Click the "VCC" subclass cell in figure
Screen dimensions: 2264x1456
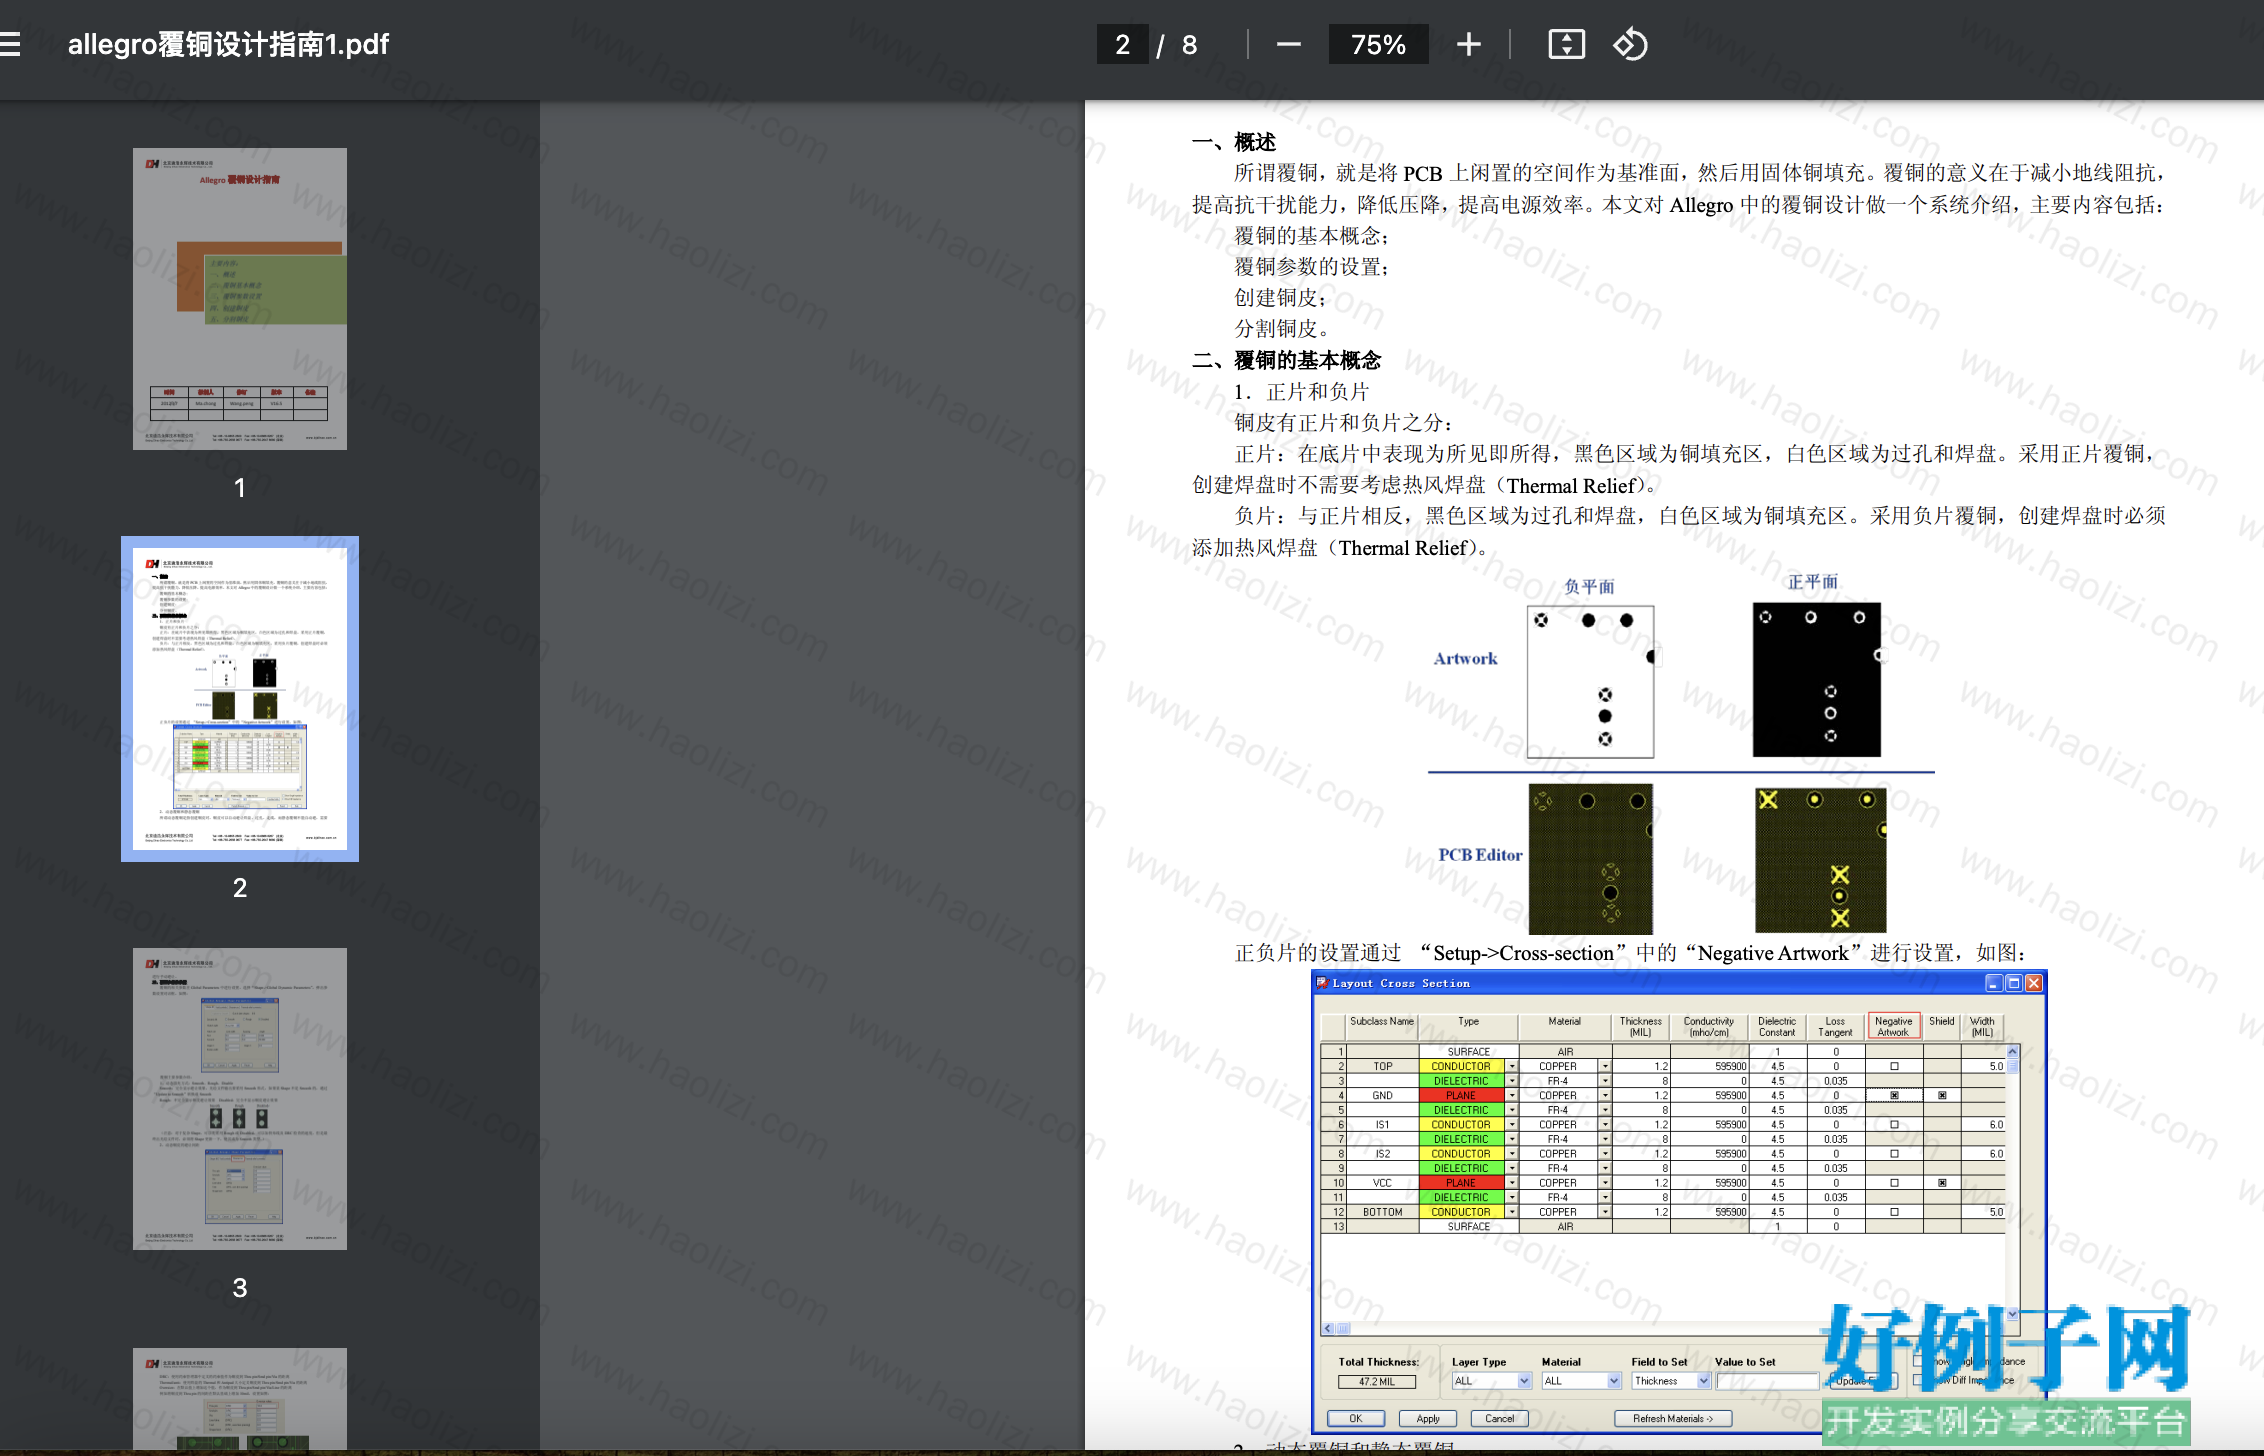(1382, 1183)
